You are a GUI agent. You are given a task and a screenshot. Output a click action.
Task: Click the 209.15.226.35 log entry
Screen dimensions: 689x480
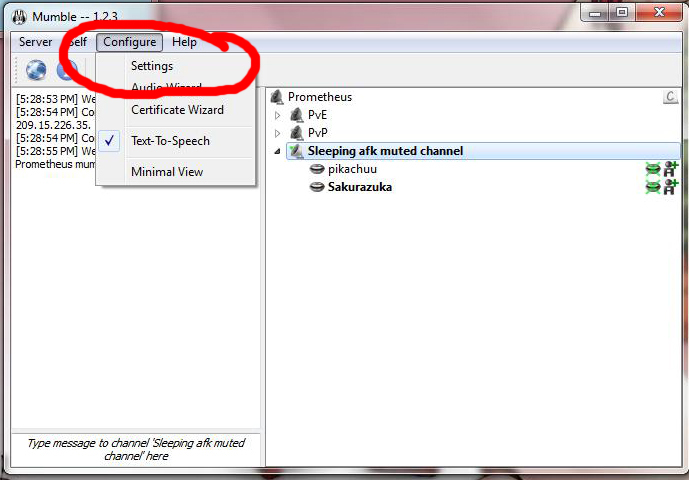coord(53,125)
